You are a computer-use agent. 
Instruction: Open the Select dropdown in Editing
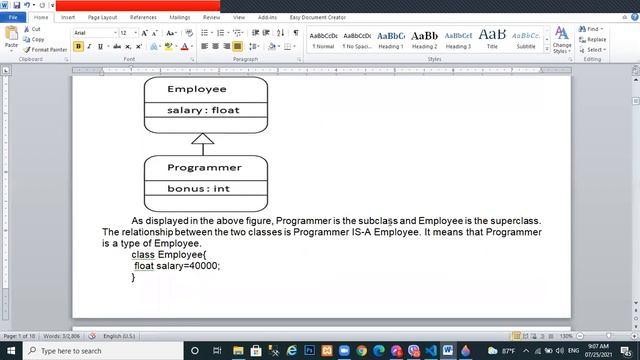pos(592,49)
